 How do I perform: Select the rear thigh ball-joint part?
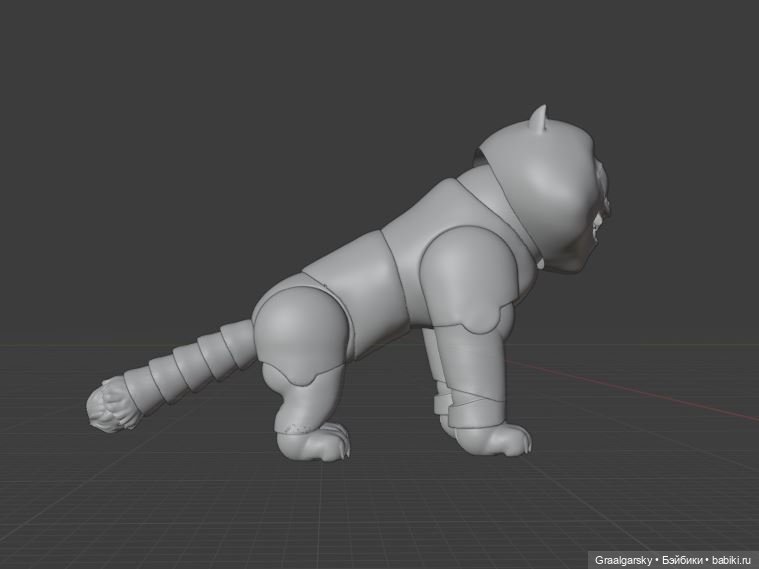pos(301,337)
